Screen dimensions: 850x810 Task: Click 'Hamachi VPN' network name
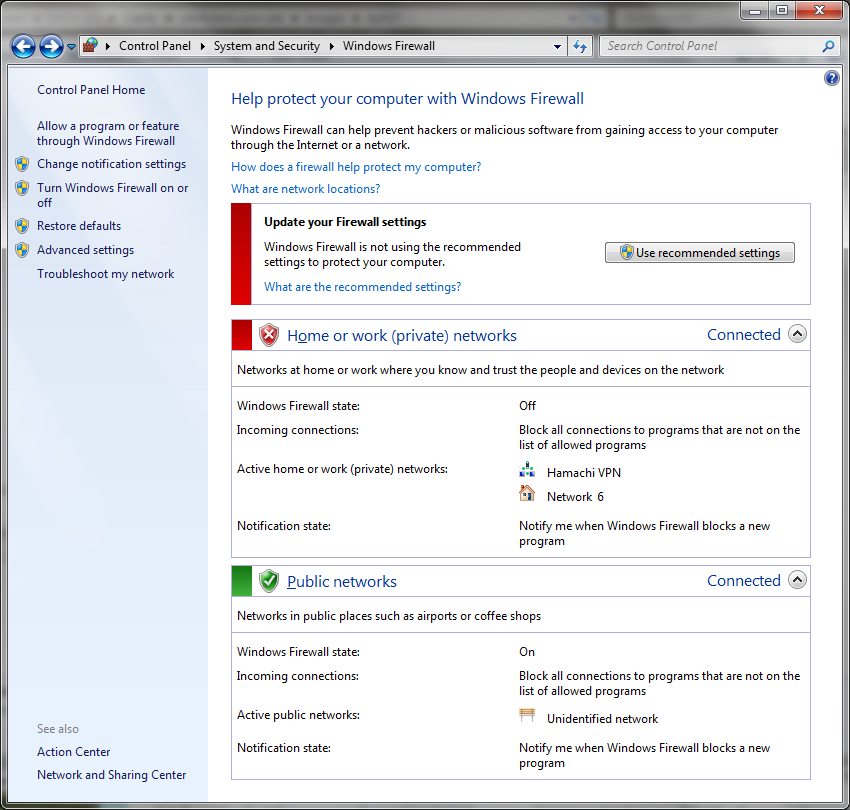coord(584,473)
